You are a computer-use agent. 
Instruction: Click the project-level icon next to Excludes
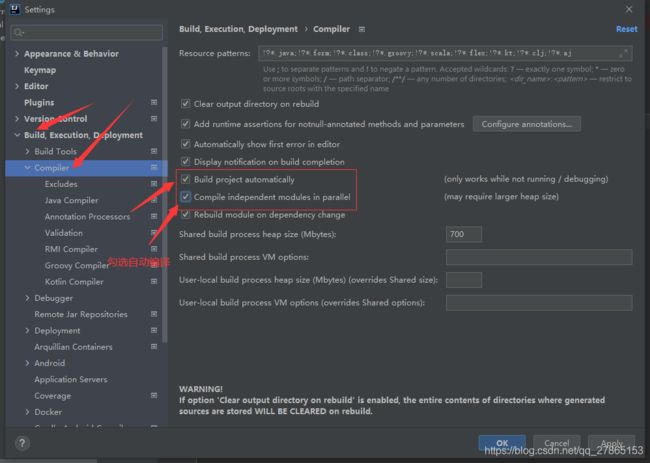(154, 184)
